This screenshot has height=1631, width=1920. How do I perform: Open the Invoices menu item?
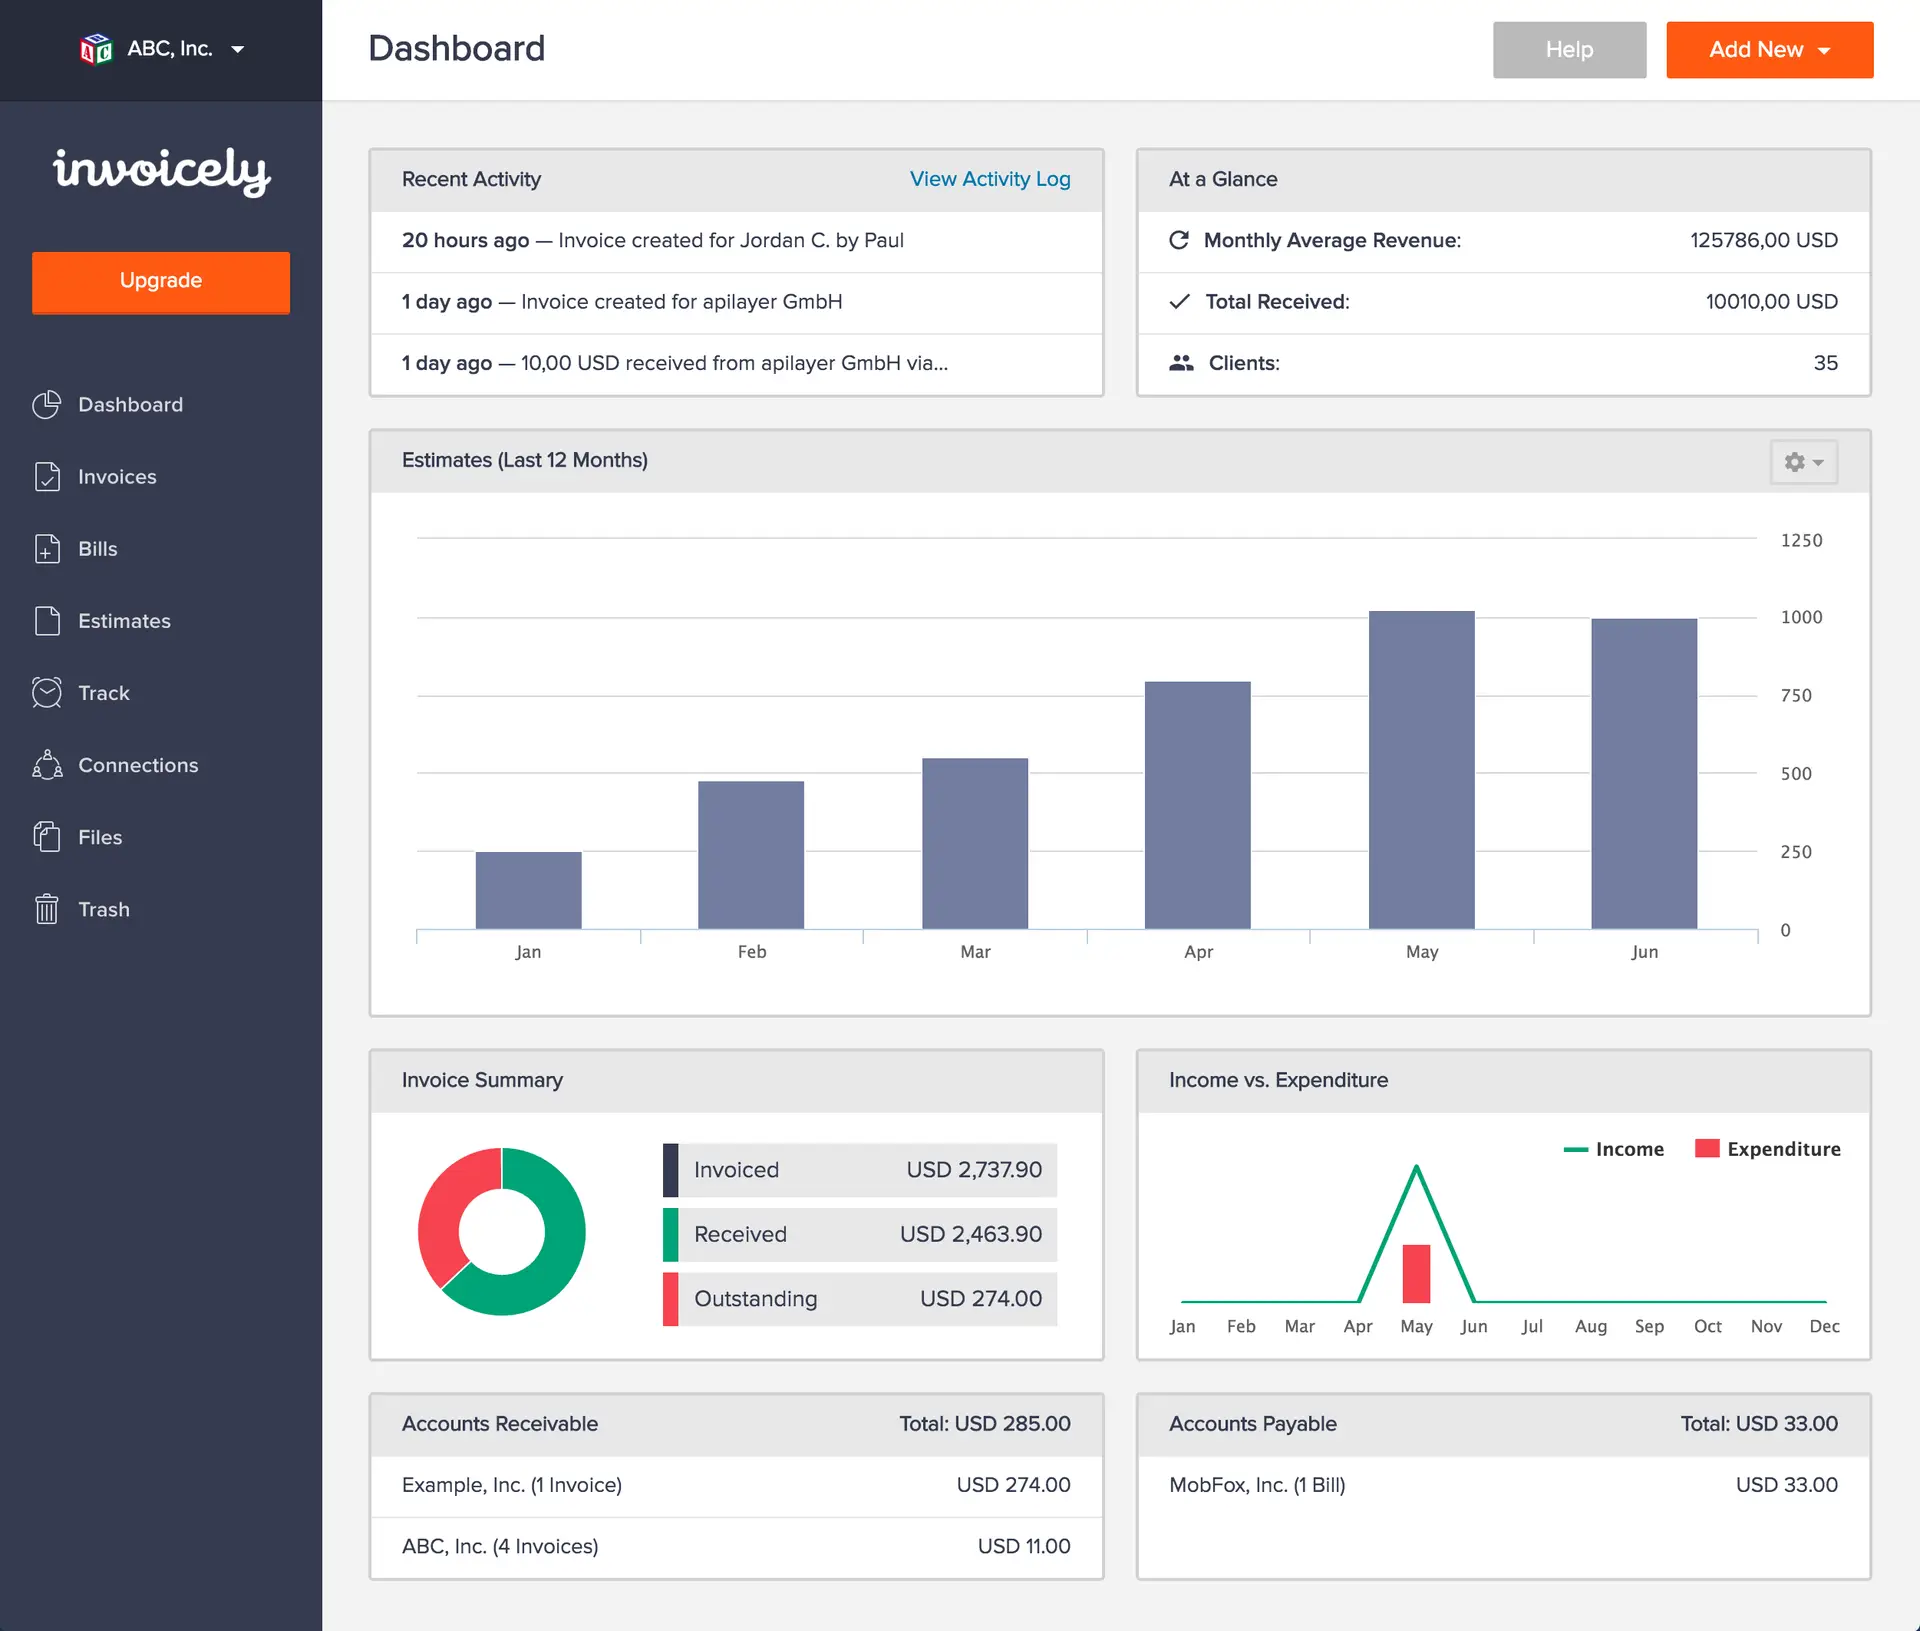(117, 477)
